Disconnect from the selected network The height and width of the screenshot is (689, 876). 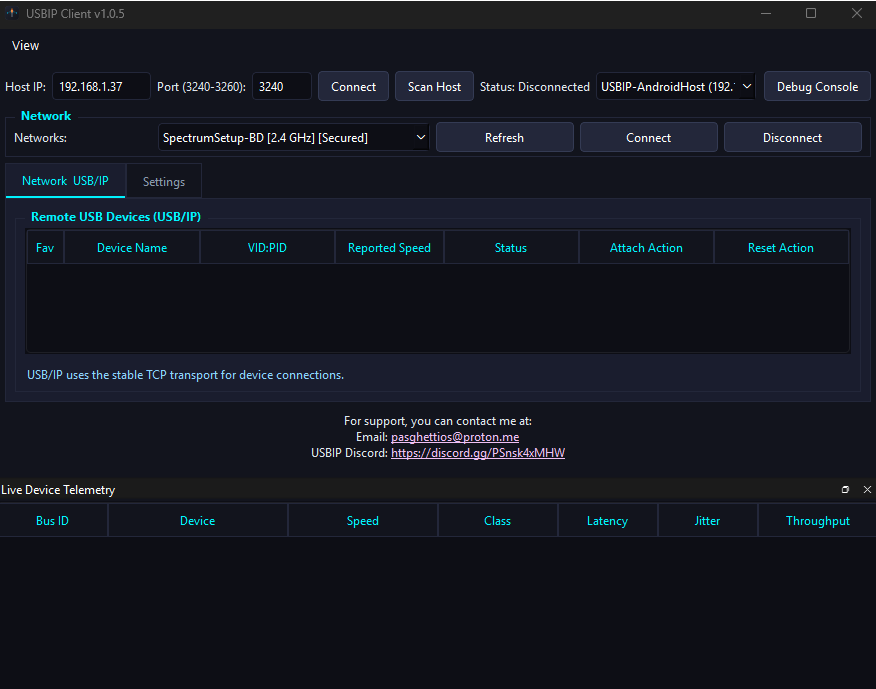792,137
